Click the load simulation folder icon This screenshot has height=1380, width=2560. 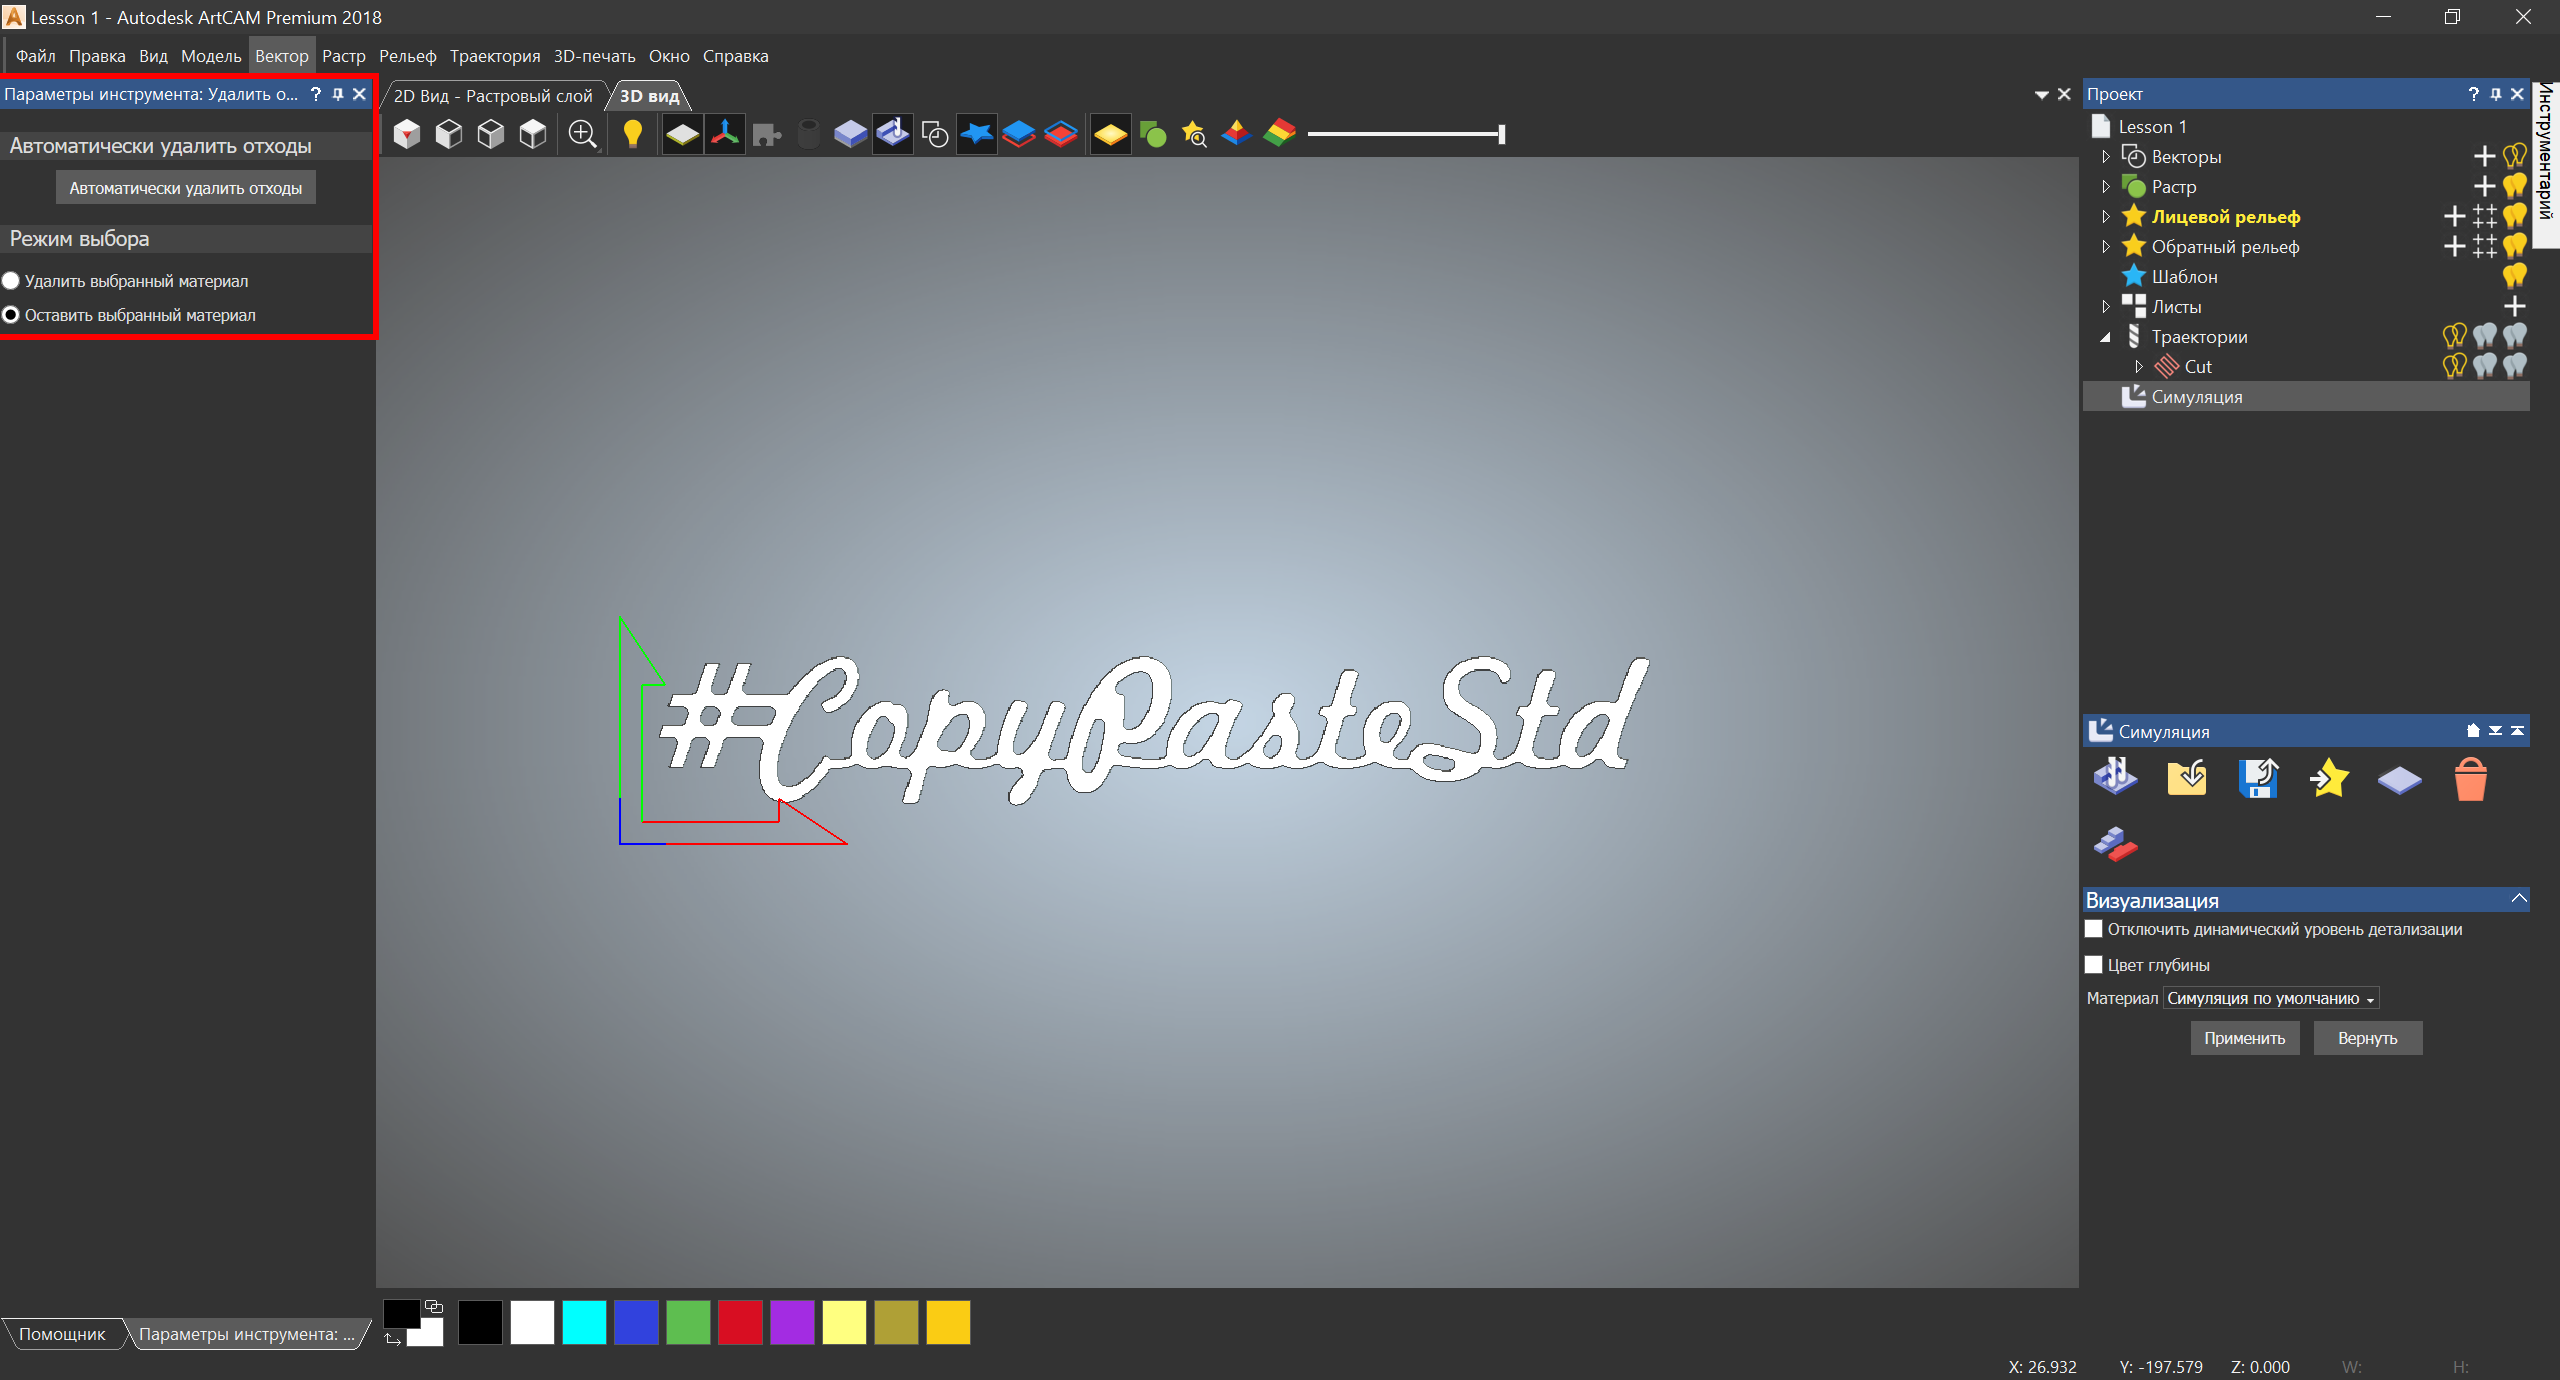coord(2187,779)
